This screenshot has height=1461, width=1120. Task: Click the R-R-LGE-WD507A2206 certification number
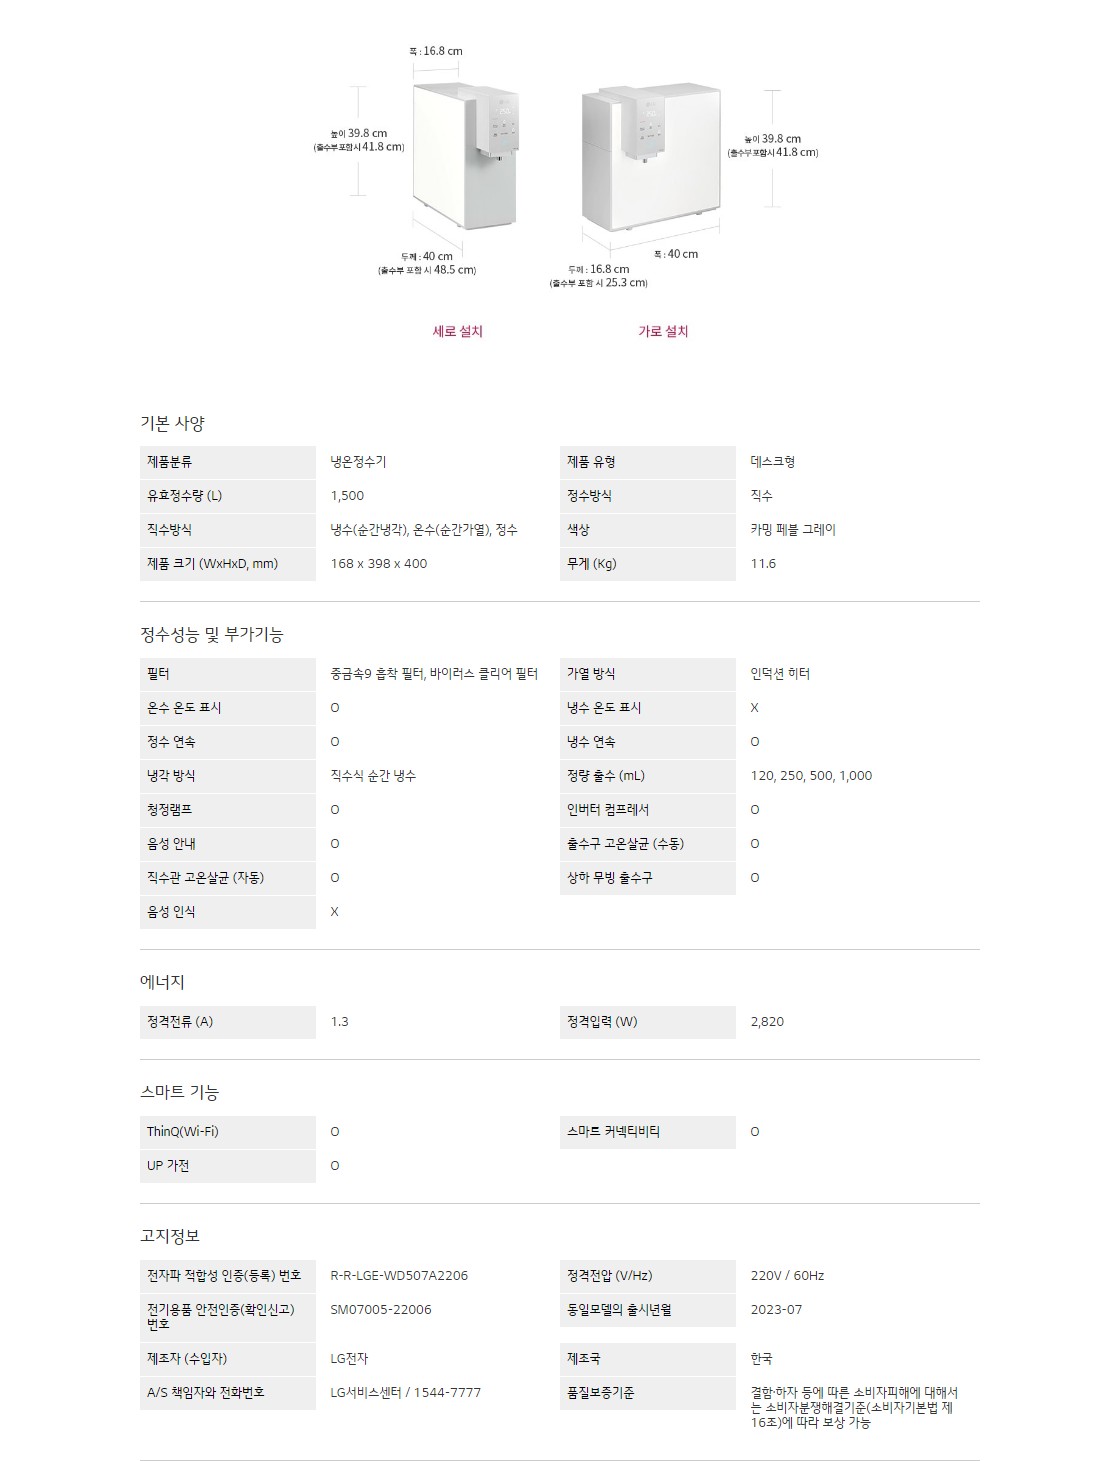(399, 1276)
